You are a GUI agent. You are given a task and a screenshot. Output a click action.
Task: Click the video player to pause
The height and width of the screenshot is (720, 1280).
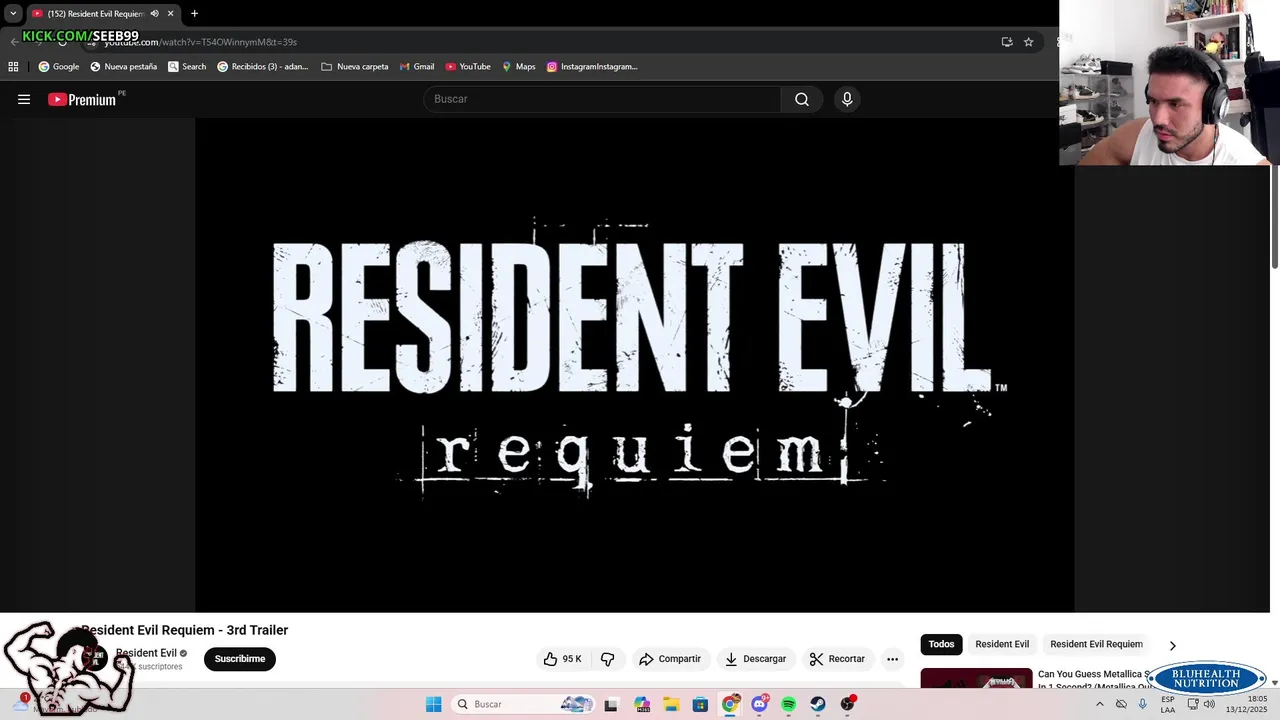click(634, 365)
